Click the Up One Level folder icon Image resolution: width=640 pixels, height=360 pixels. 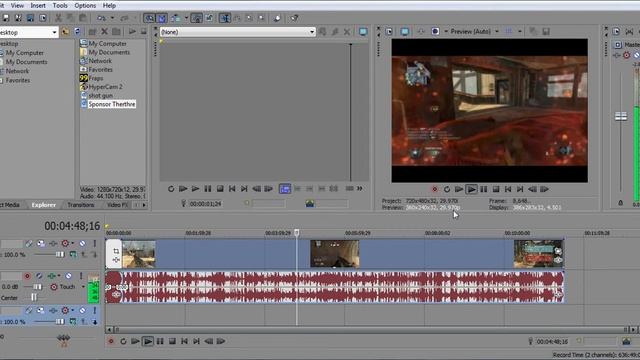coord(65,32)
